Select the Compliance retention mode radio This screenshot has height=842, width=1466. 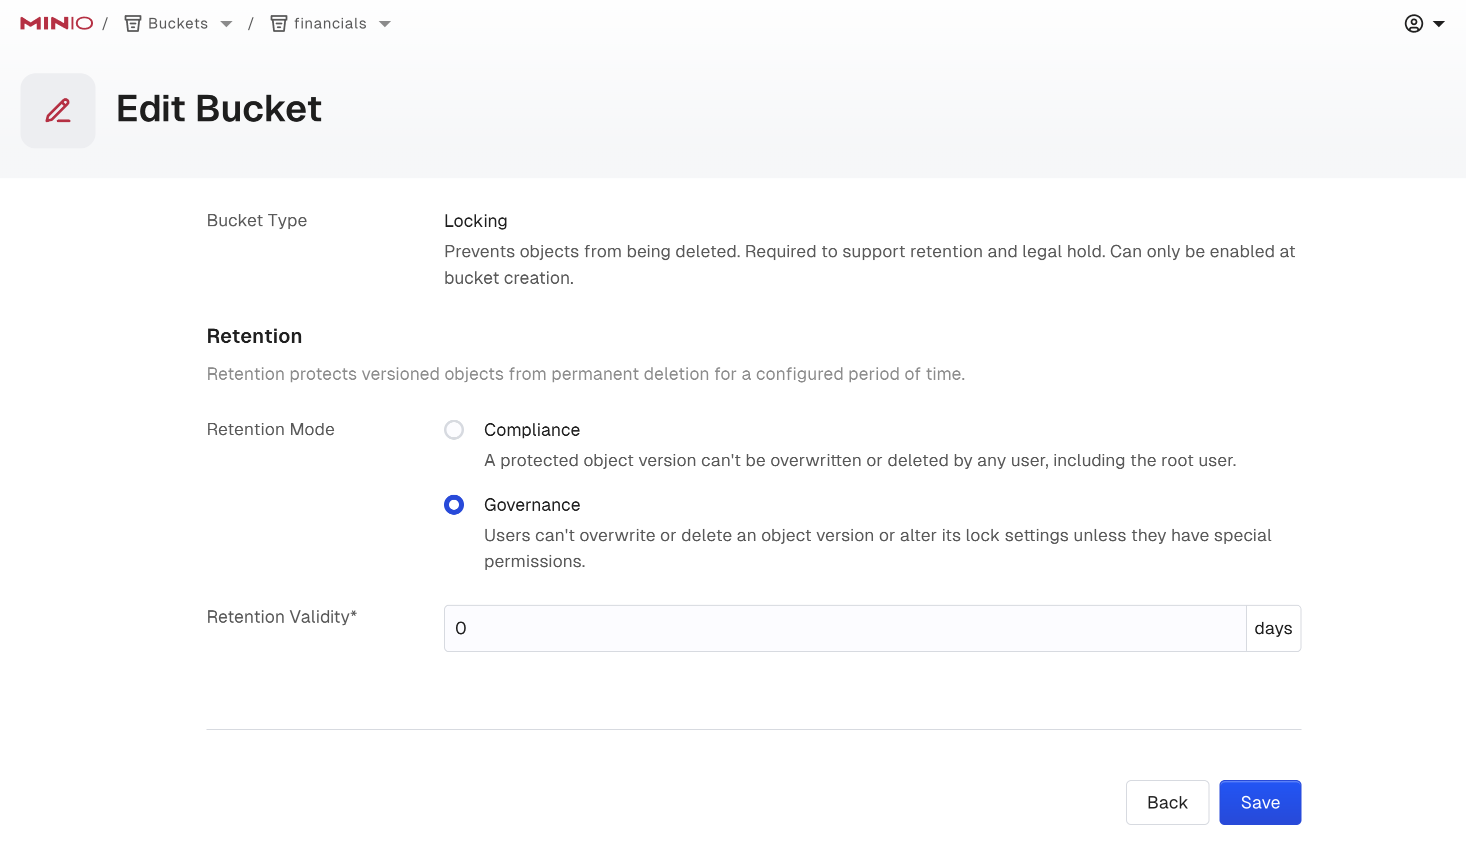[454, 430]
